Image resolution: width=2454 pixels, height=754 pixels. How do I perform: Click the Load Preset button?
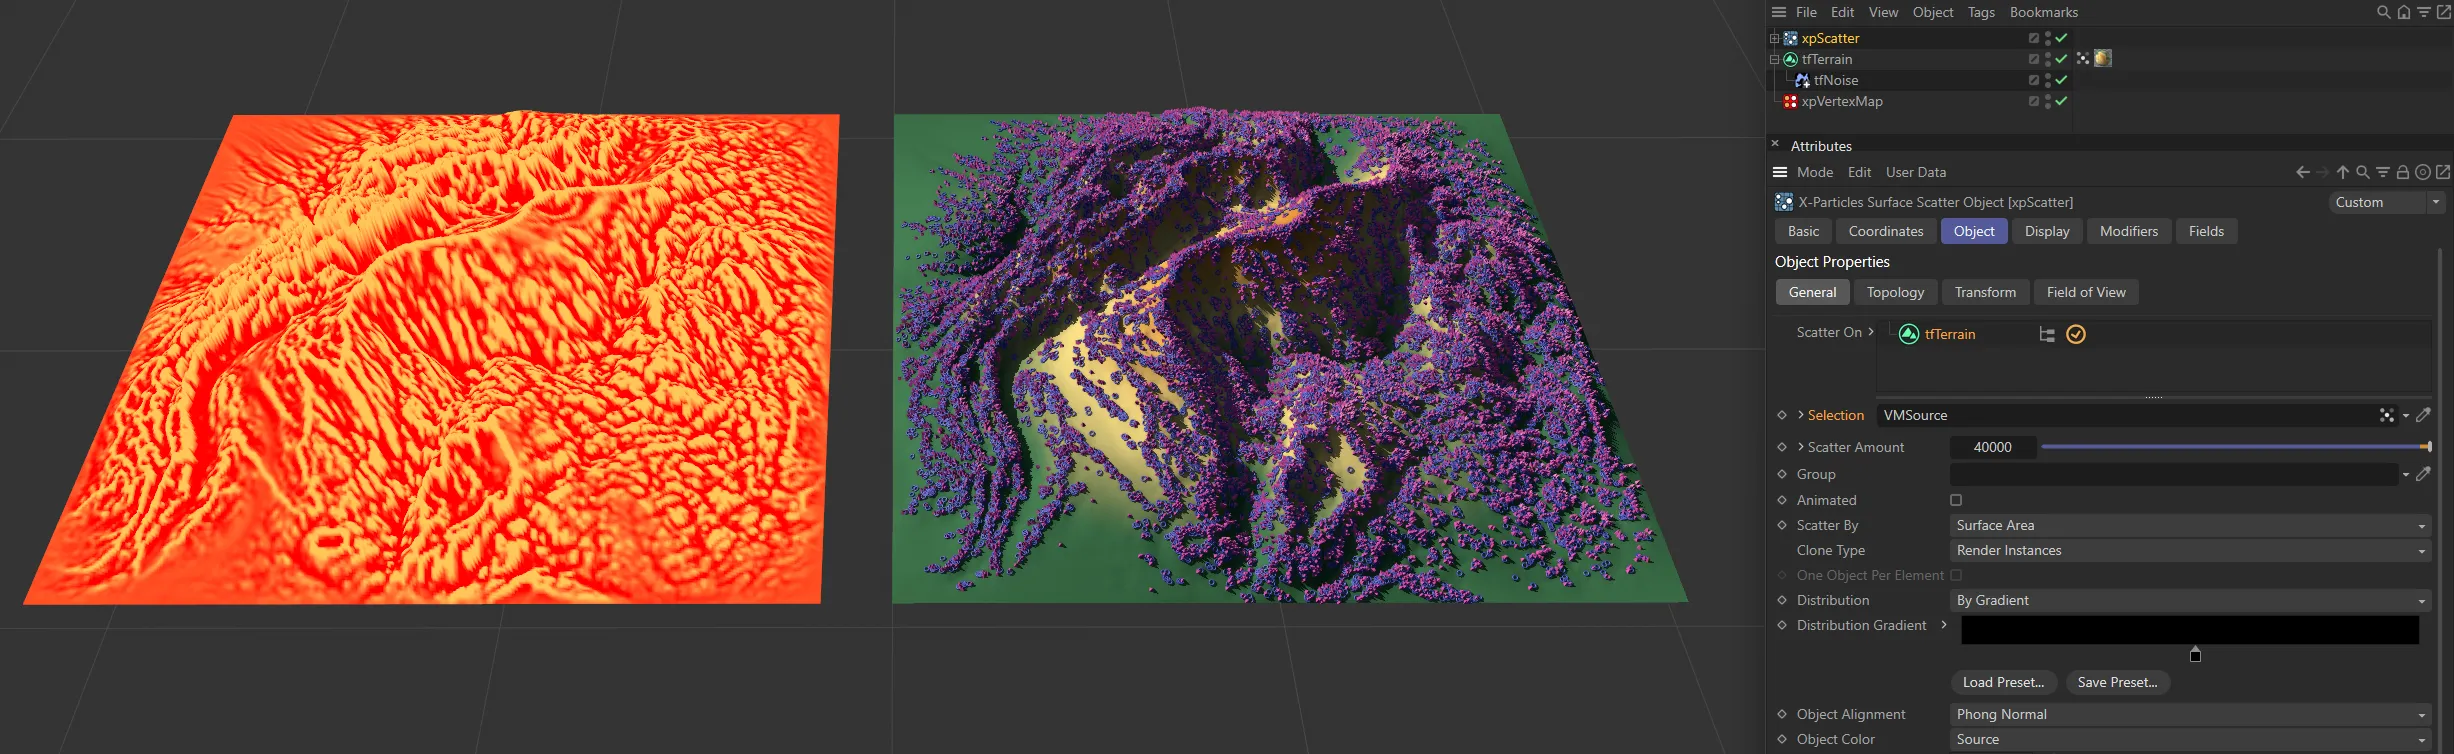tap(2003, 682)
